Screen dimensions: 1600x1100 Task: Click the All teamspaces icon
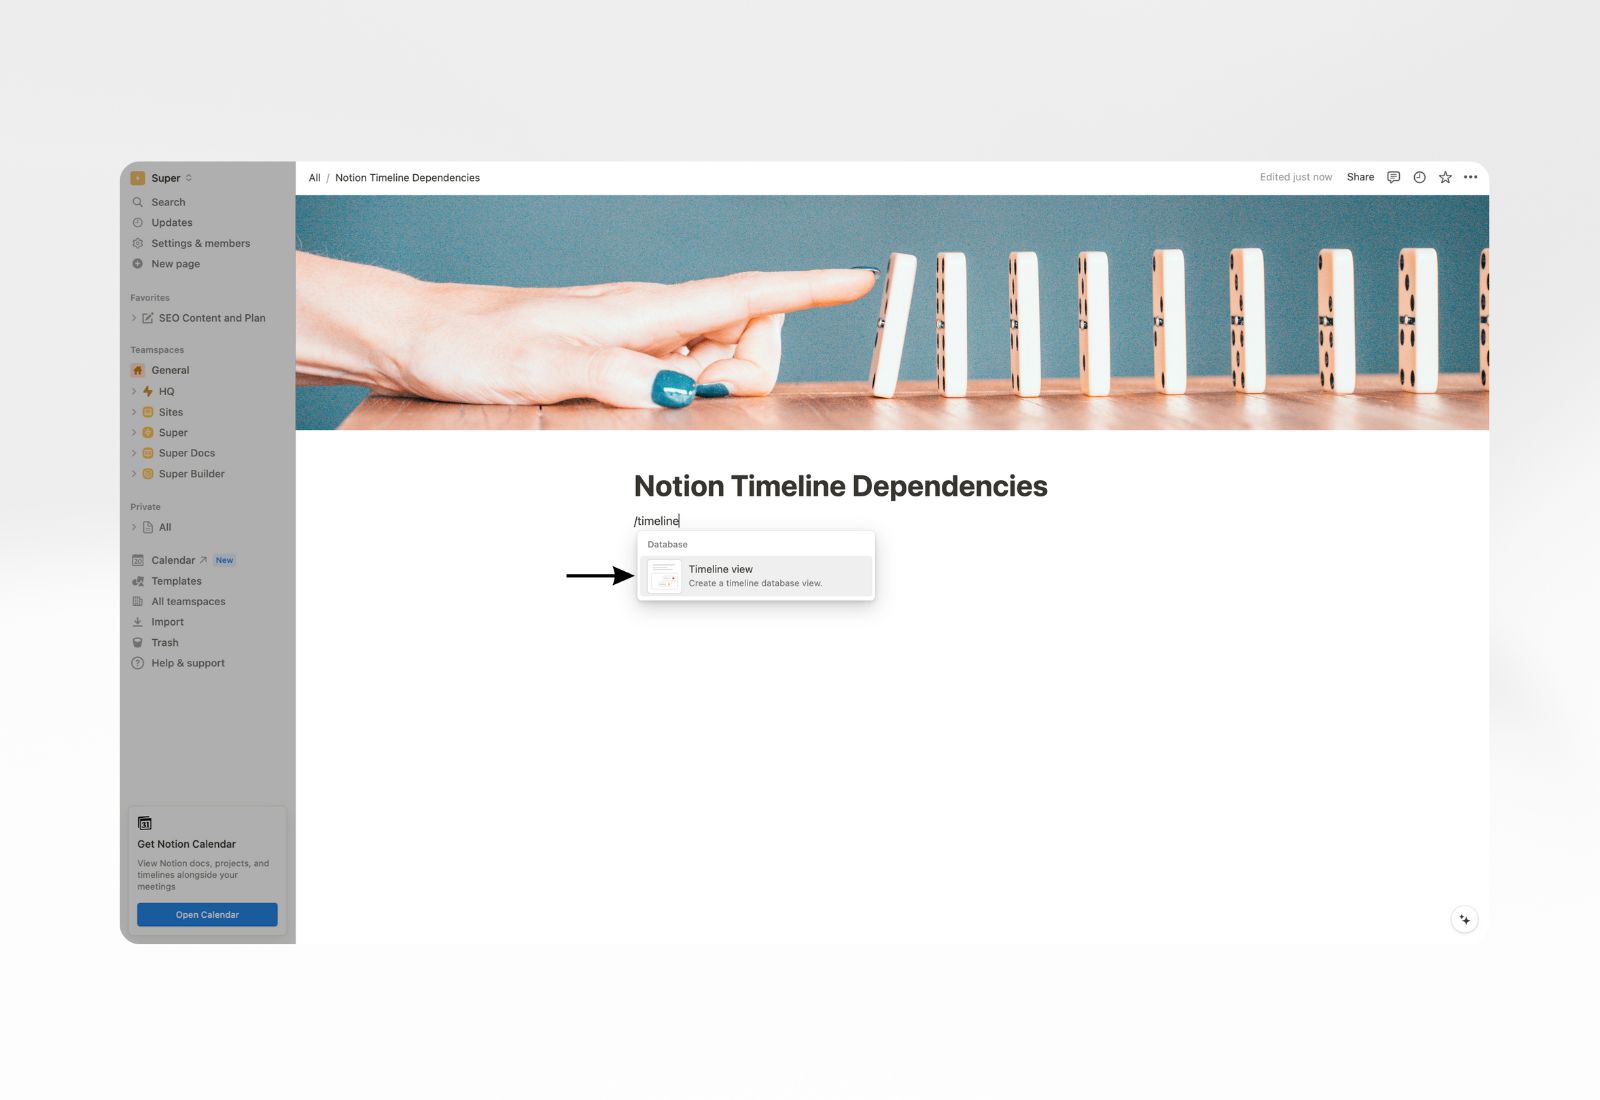coord(138,601)
